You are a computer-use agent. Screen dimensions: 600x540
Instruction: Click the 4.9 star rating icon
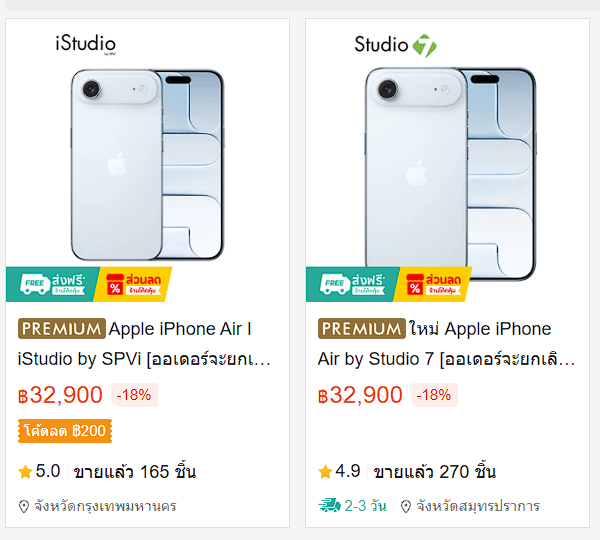click(x=325, y=471)
